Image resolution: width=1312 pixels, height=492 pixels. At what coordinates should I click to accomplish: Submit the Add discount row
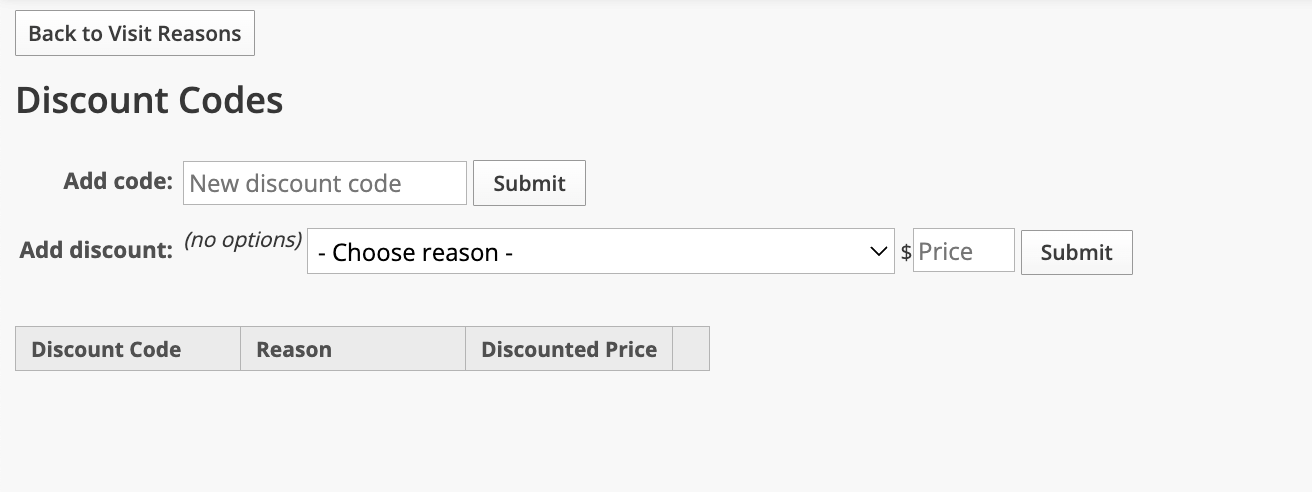point(1076,252)
